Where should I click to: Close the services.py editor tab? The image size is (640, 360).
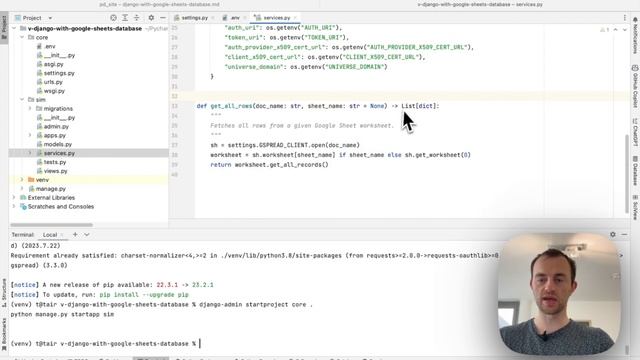pyautogui.click(x=295, y=18)
